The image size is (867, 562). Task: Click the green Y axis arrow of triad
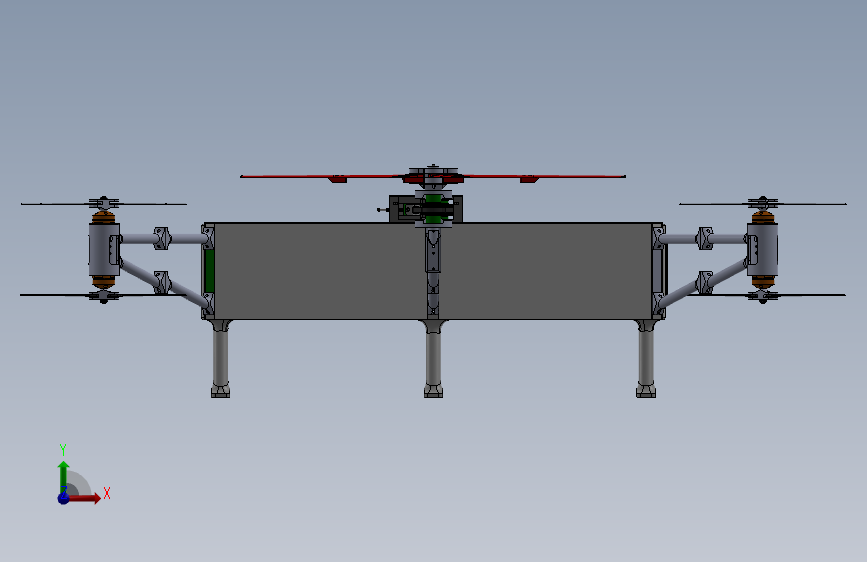pyautogui.click(x=64, y=477)
